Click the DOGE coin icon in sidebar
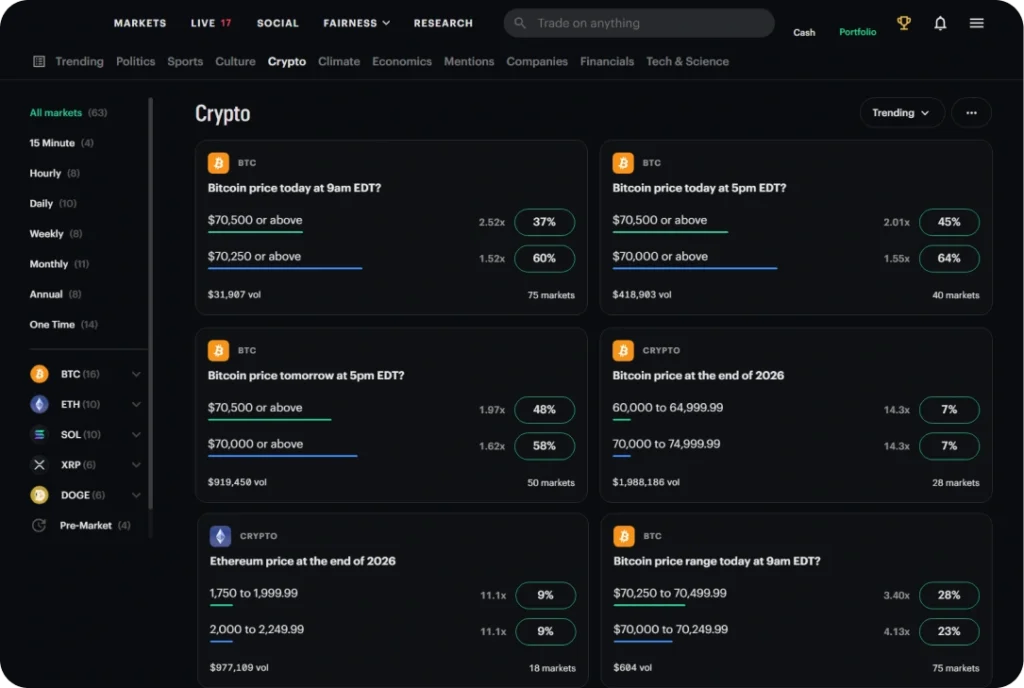Image resolution: width=1024 pixels, height=688 pixels. point(39,495)
